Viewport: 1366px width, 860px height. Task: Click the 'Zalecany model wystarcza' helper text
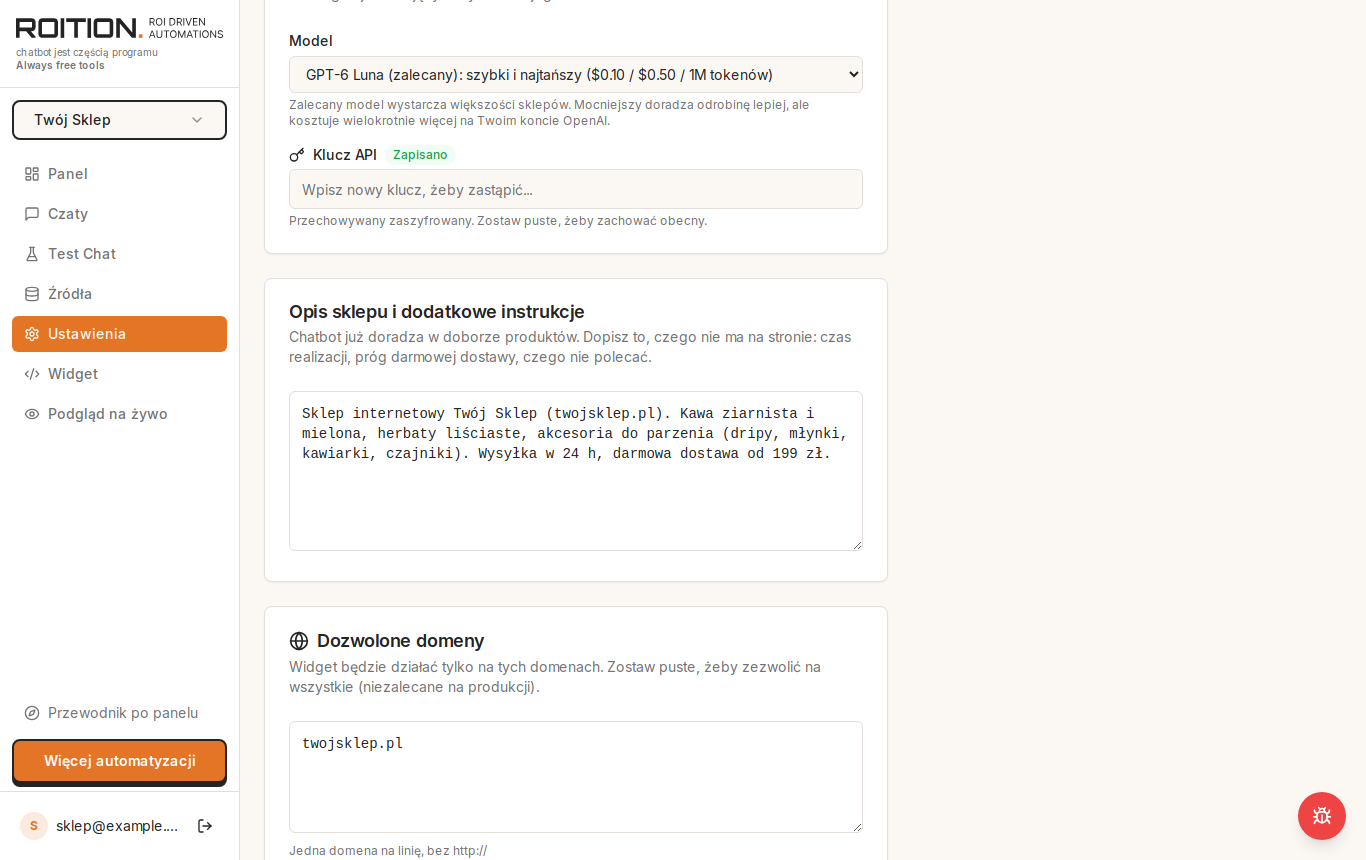[x=549, y=113]
